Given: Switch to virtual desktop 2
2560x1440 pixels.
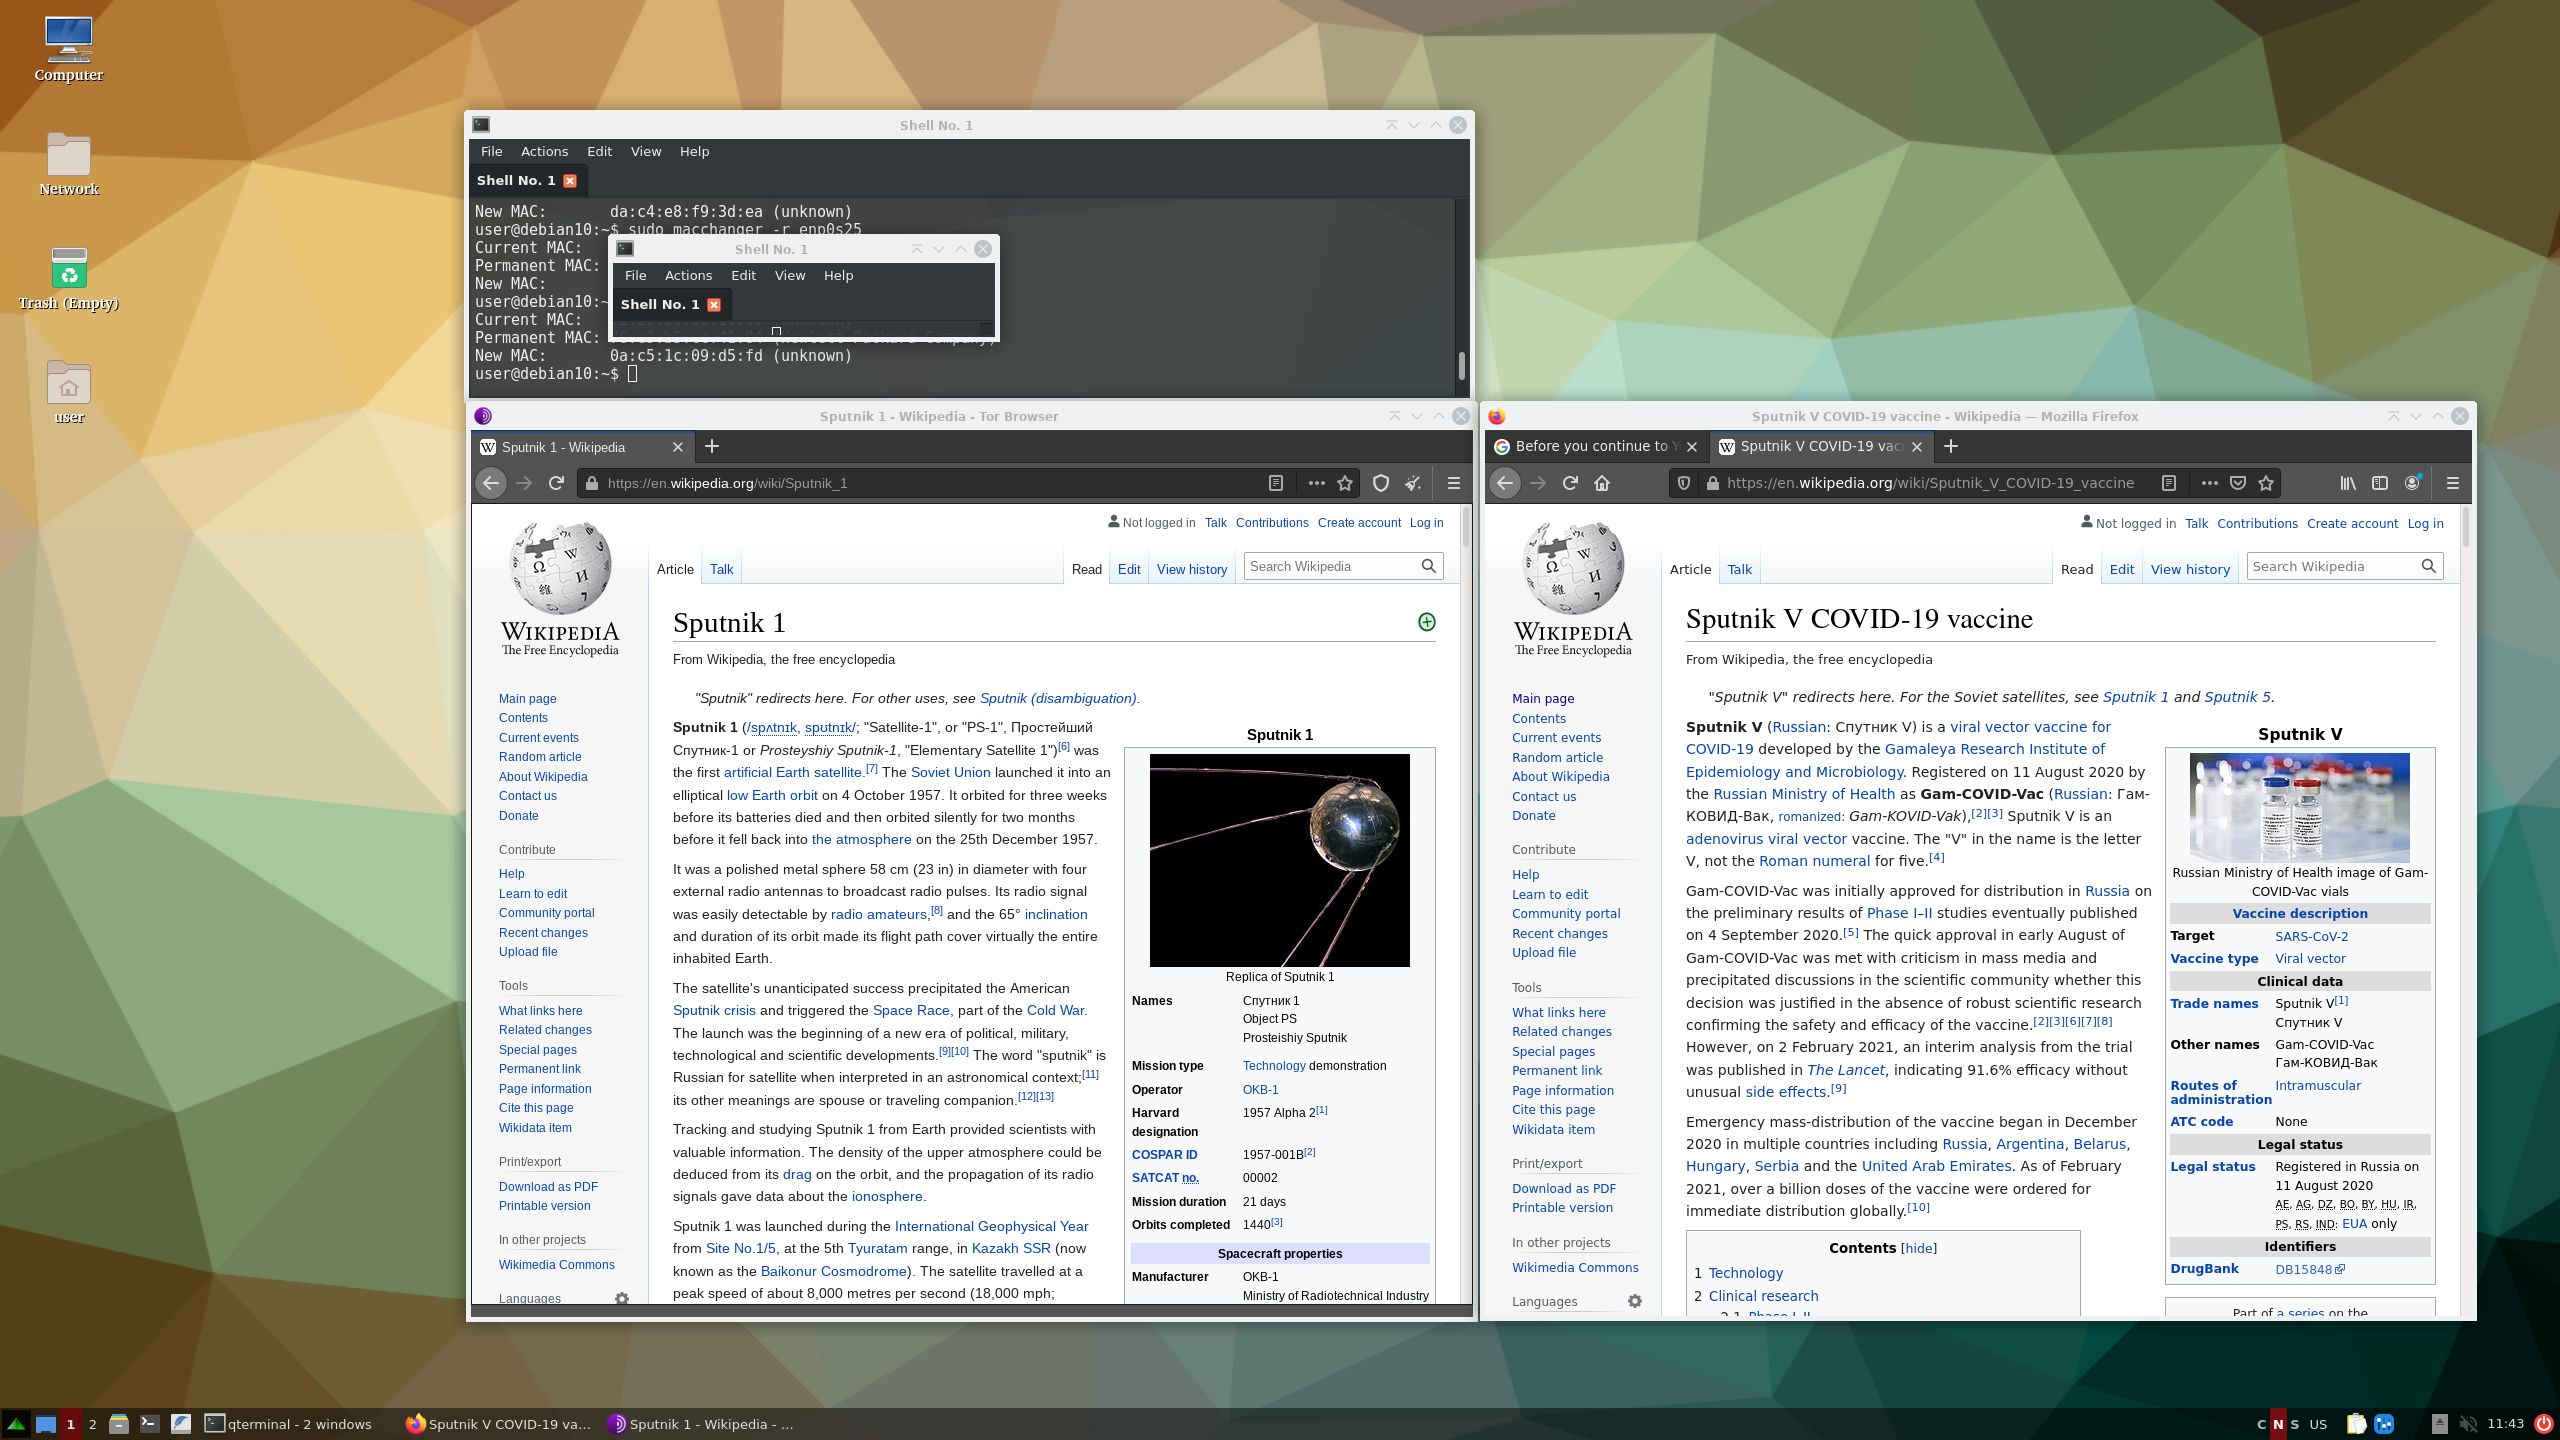Looking at the screenshot, I should pyautogui.click(x=92, y=1424).
